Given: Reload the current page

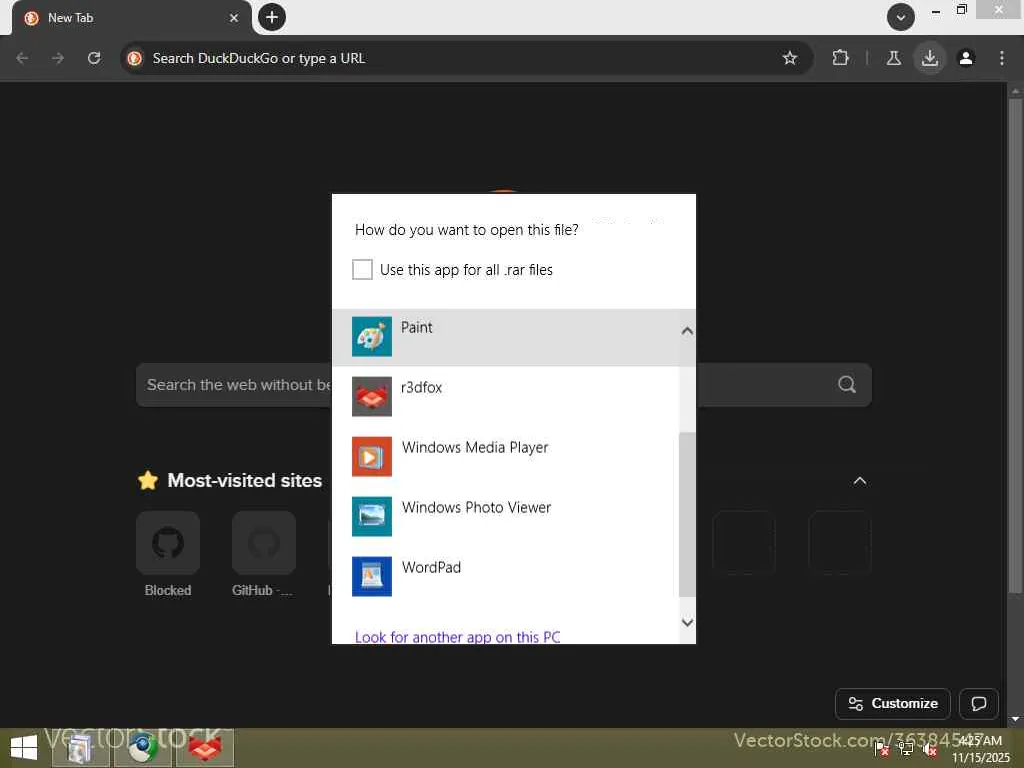Looking at the screenshot, I should [94, 58].
